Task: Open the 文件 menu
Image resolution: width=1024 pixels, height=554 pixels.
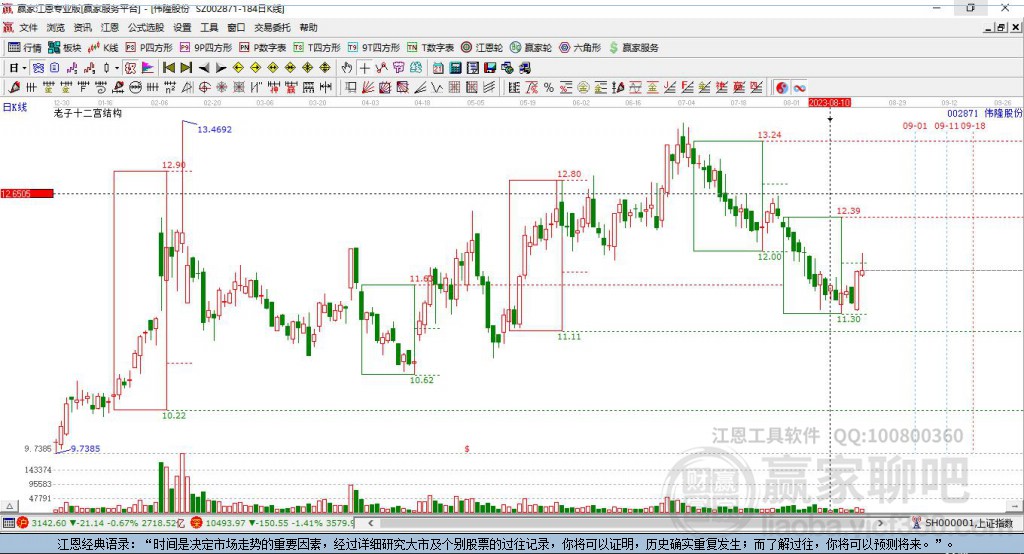Action: tap(28, 27)
